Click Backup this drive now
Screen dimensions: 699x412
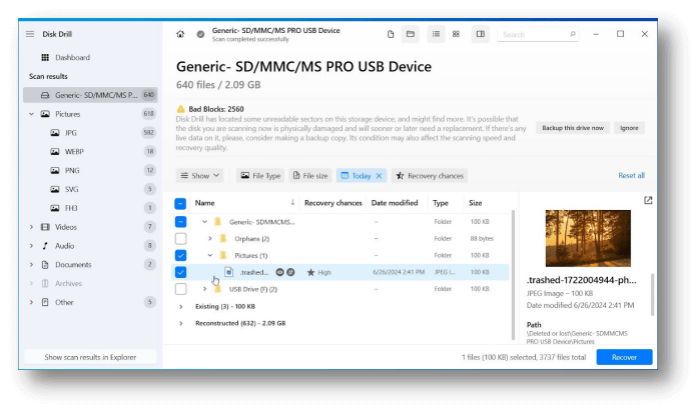pyautogui.click(x=573, y=128)
